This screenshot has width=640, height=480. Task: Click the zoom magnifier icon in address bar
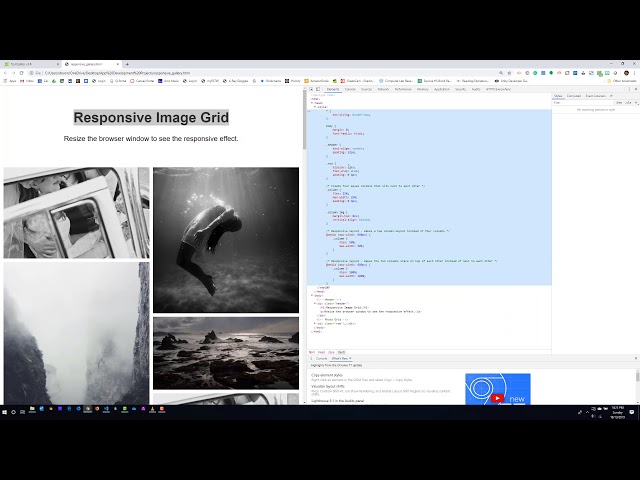501,73
